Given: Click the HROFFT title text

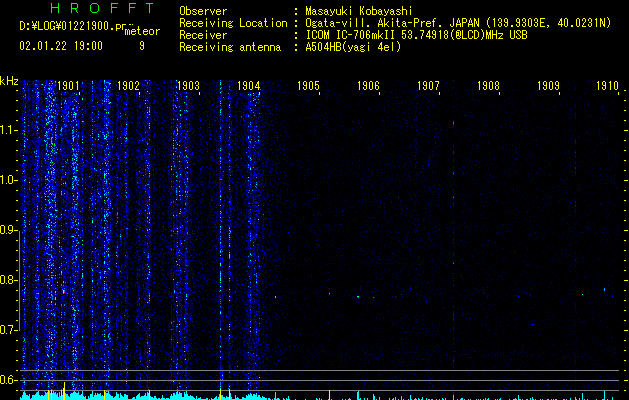Looking at the screenshot, I should tap(103, 8).
